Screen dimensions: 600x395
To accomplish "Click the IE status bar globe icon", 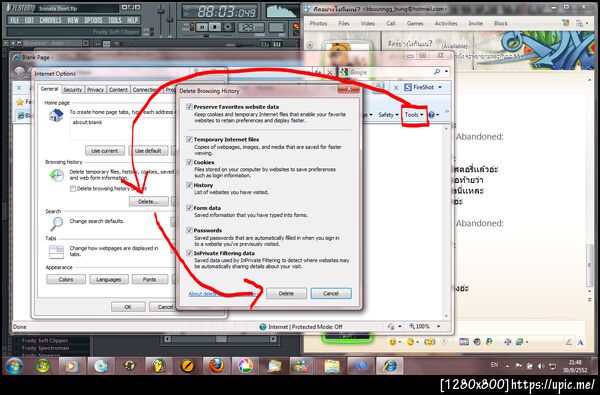I will tap(262, 326).
